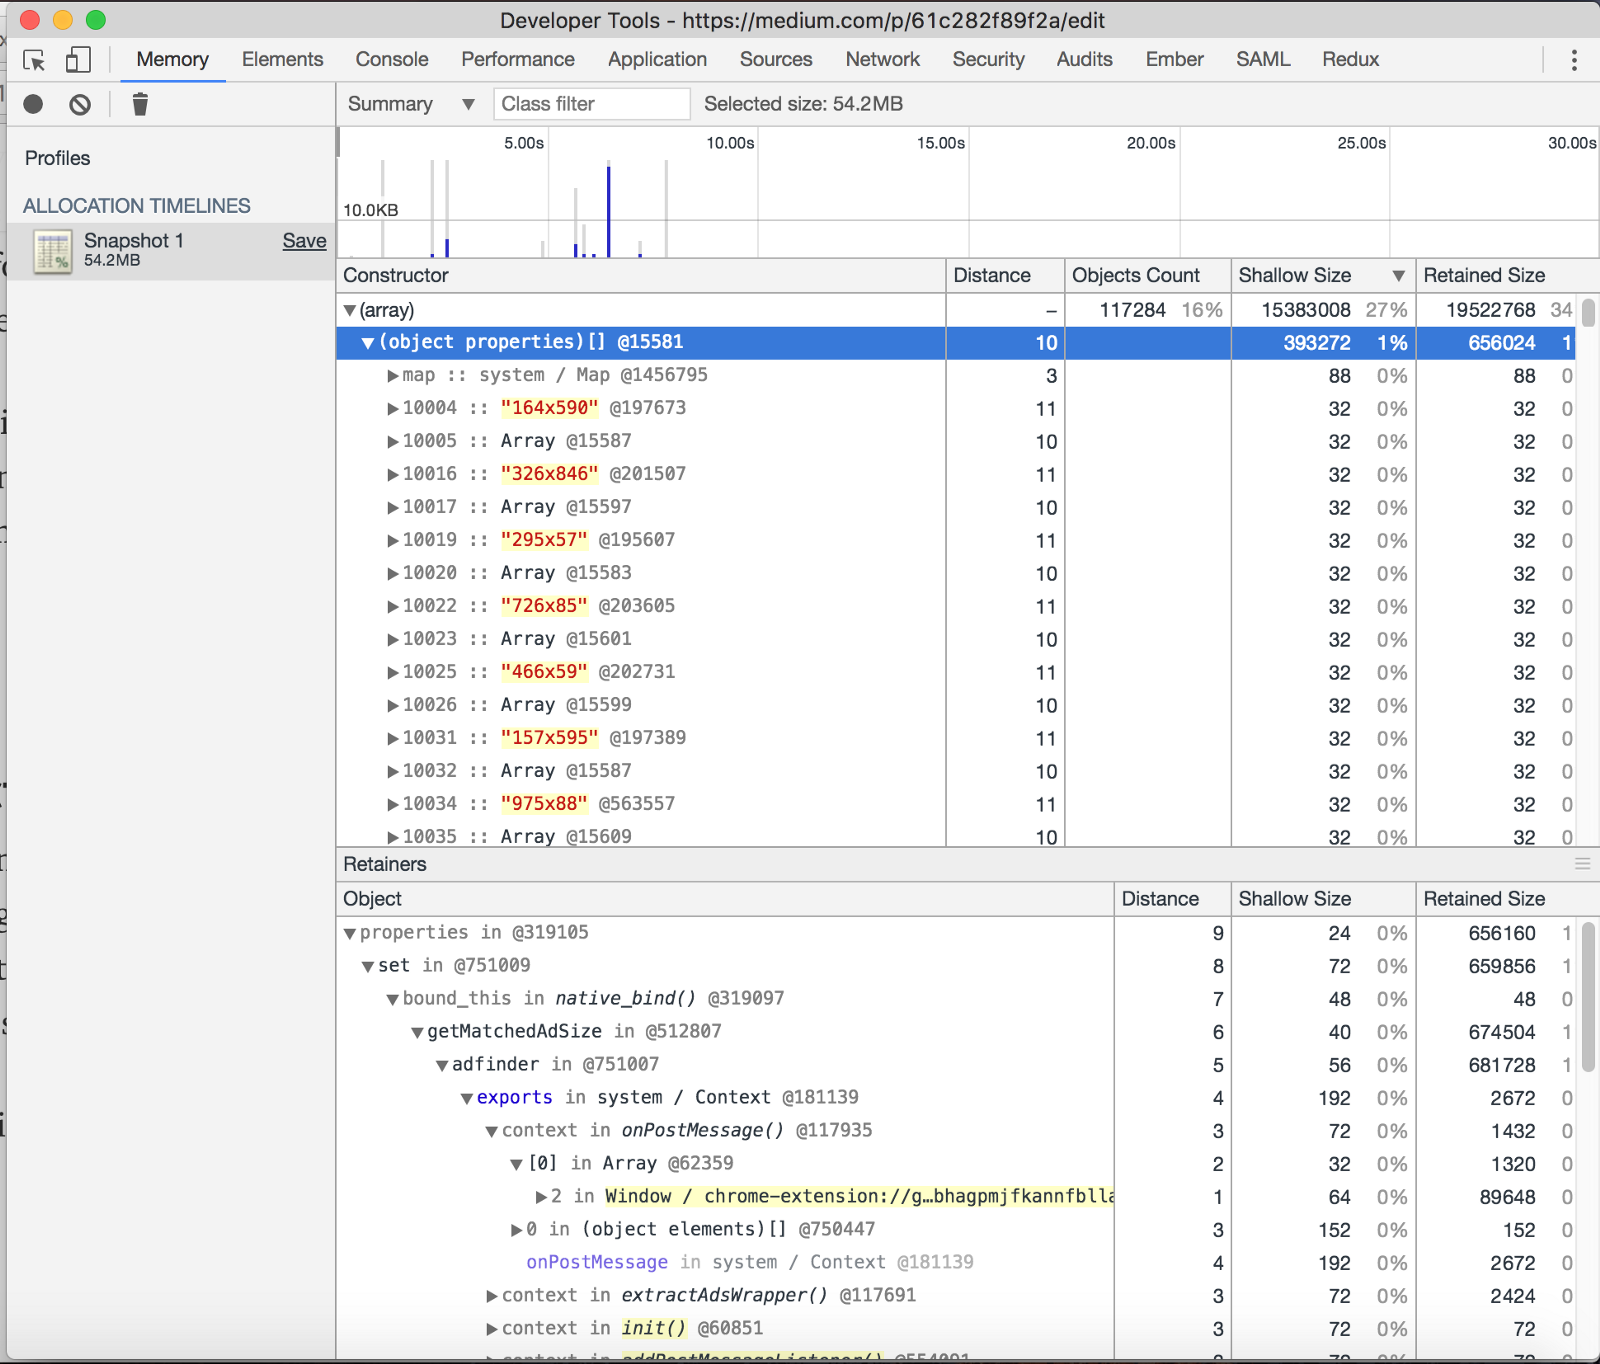
Task: Click the inspect element picker icon
Action: (x=34, y=60)
